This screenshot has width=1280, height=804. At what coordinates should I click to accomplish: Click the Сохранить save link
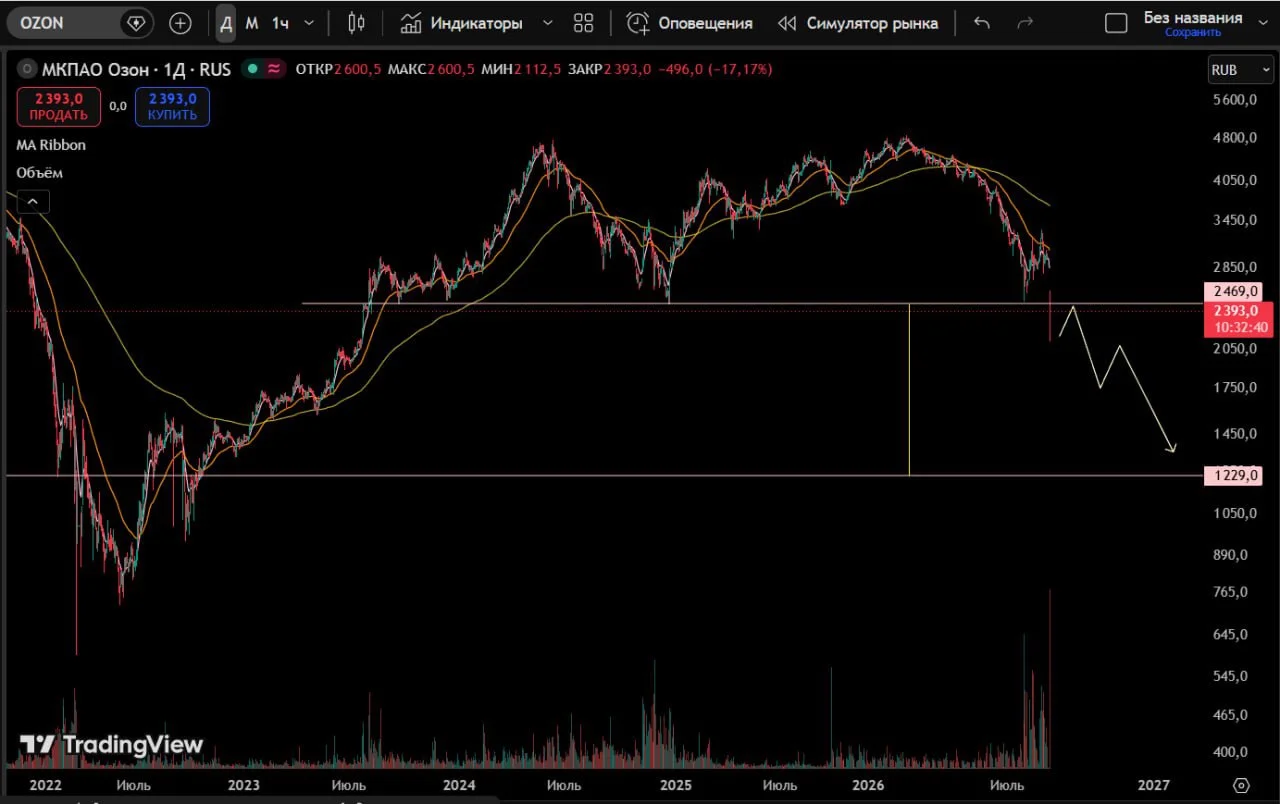(x=1193, y=33)
